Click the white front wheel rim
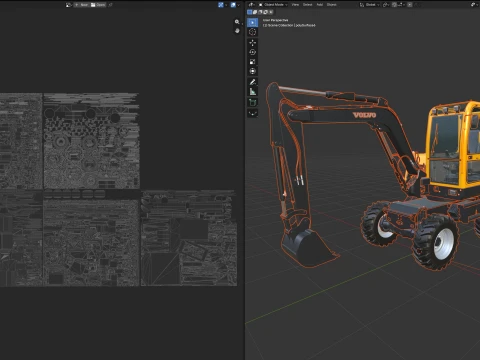Screen dimensions: 480x360 (444, 243)
